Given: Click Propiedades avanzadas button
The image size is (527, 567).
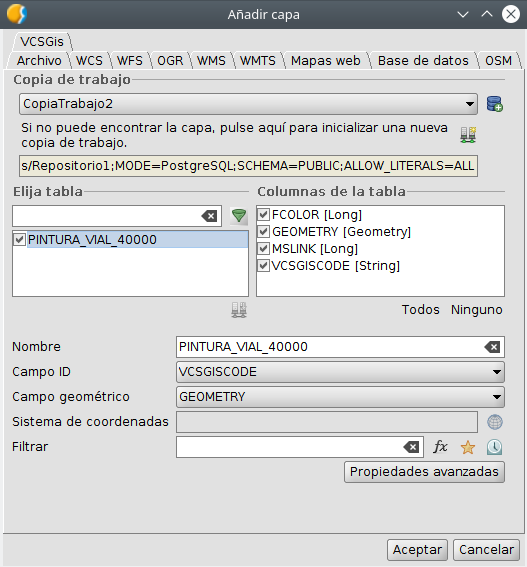Looking at the screenshot, I should pos(424,472).
